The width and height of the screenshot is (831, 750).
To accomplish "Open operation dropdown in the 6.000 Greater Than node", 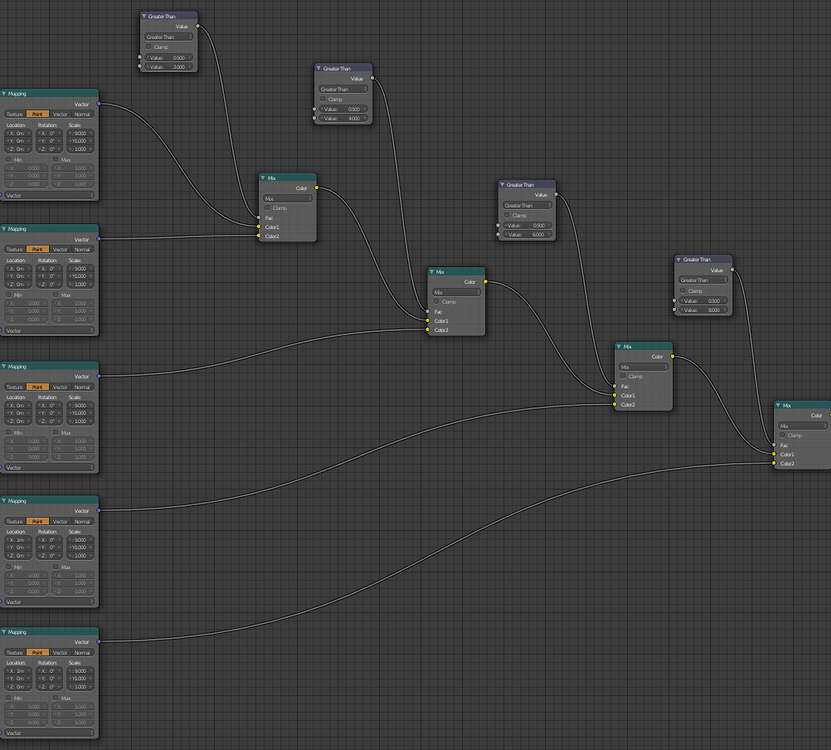I will pos(527,205).
